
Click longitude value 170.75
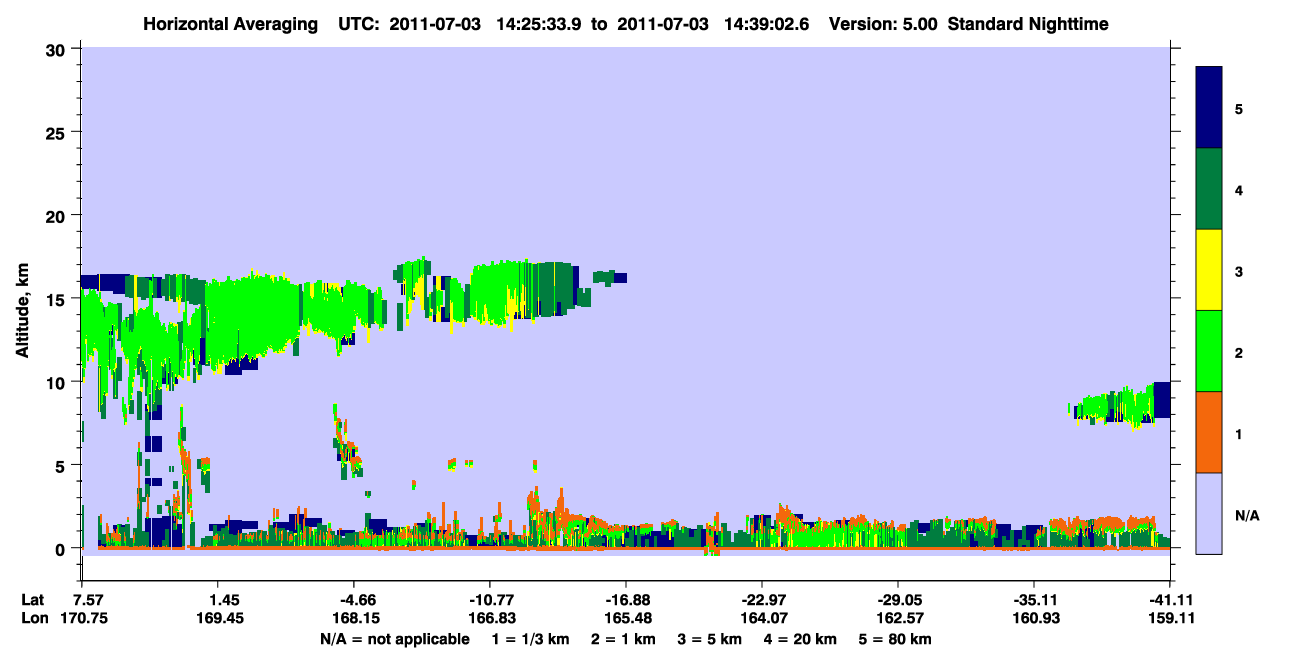[x=82, y=618]
